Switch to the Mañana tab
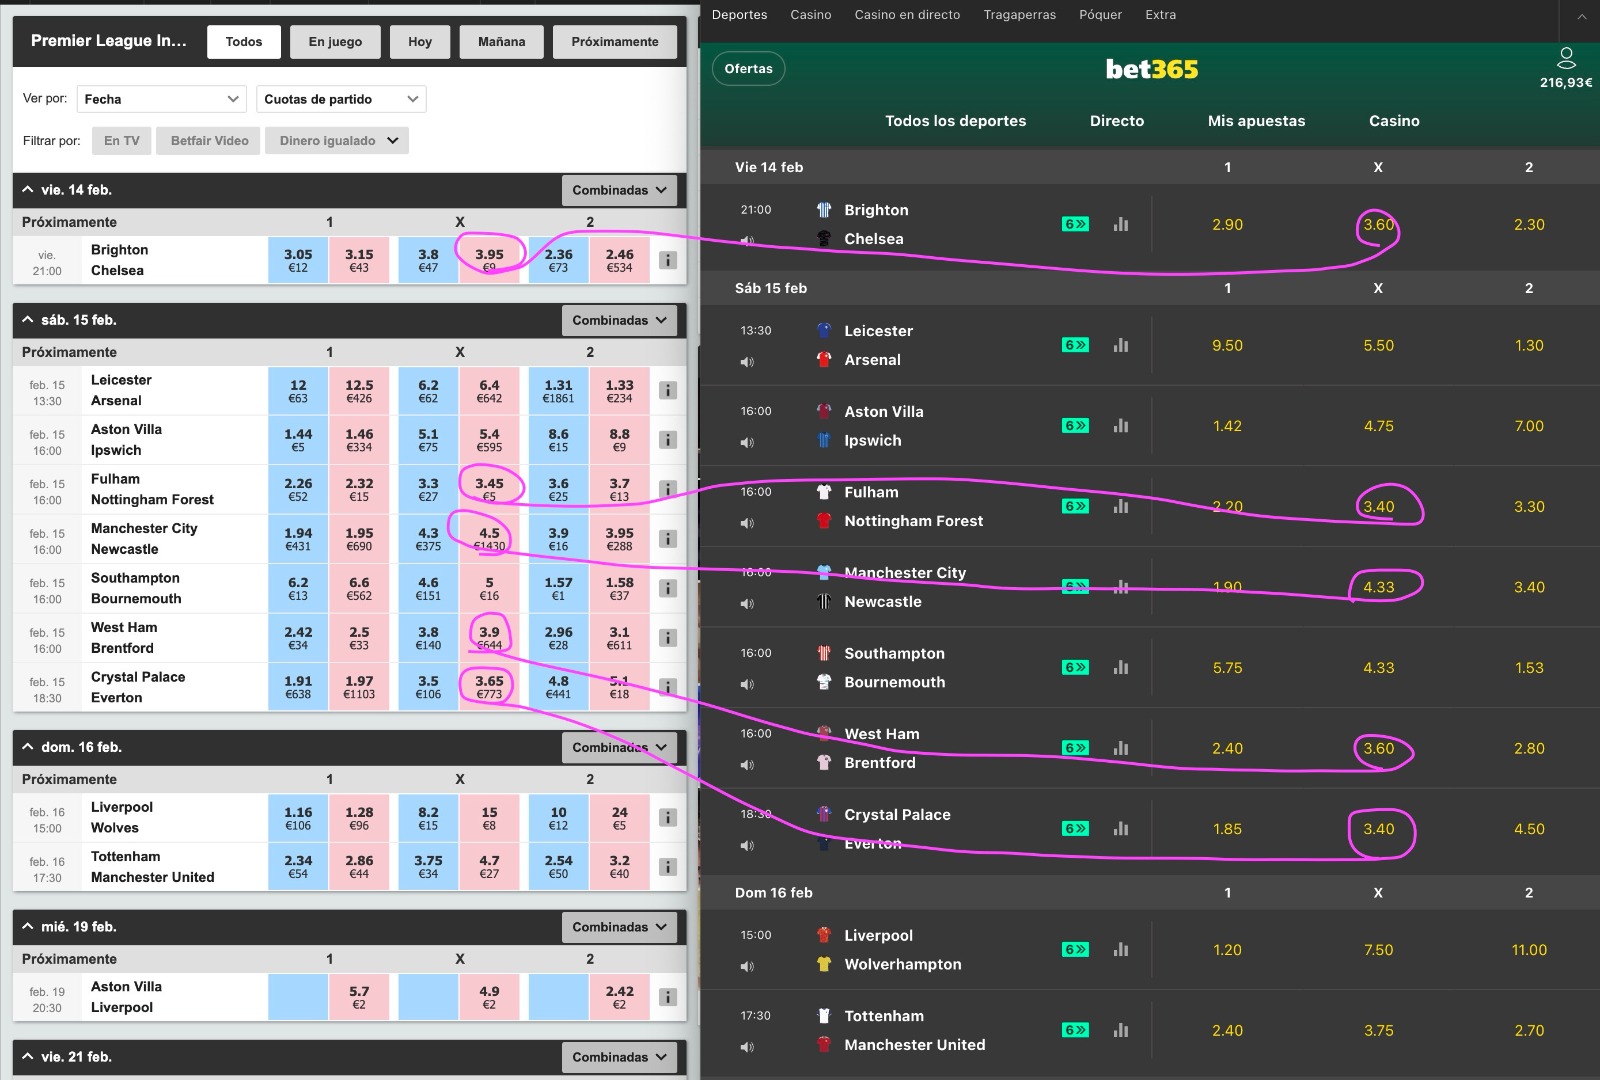The width and height of the screenshot is (1600, 1080). pos(501,41)
